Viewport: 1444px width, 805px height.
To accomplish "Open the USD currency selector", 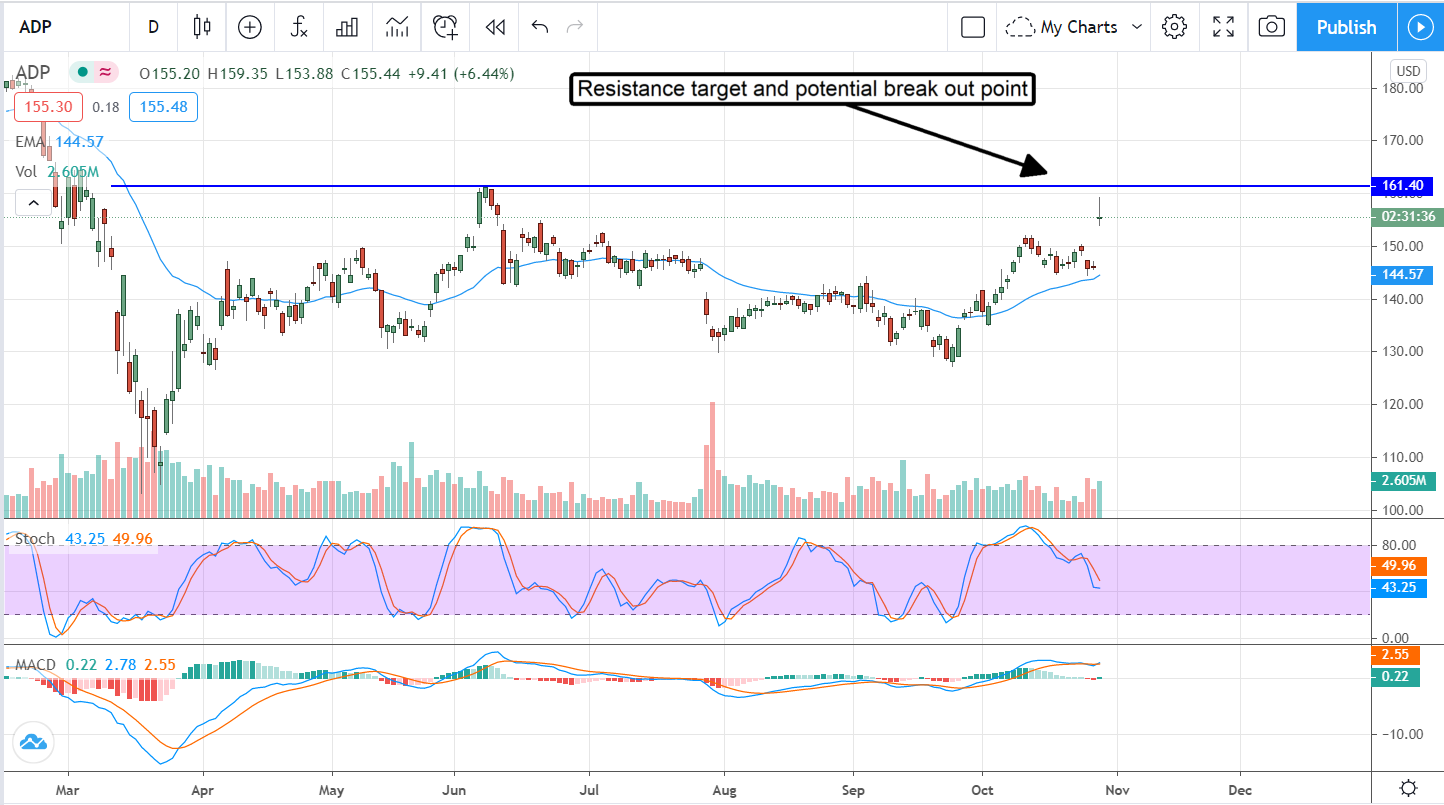I will pos(1407,71).
